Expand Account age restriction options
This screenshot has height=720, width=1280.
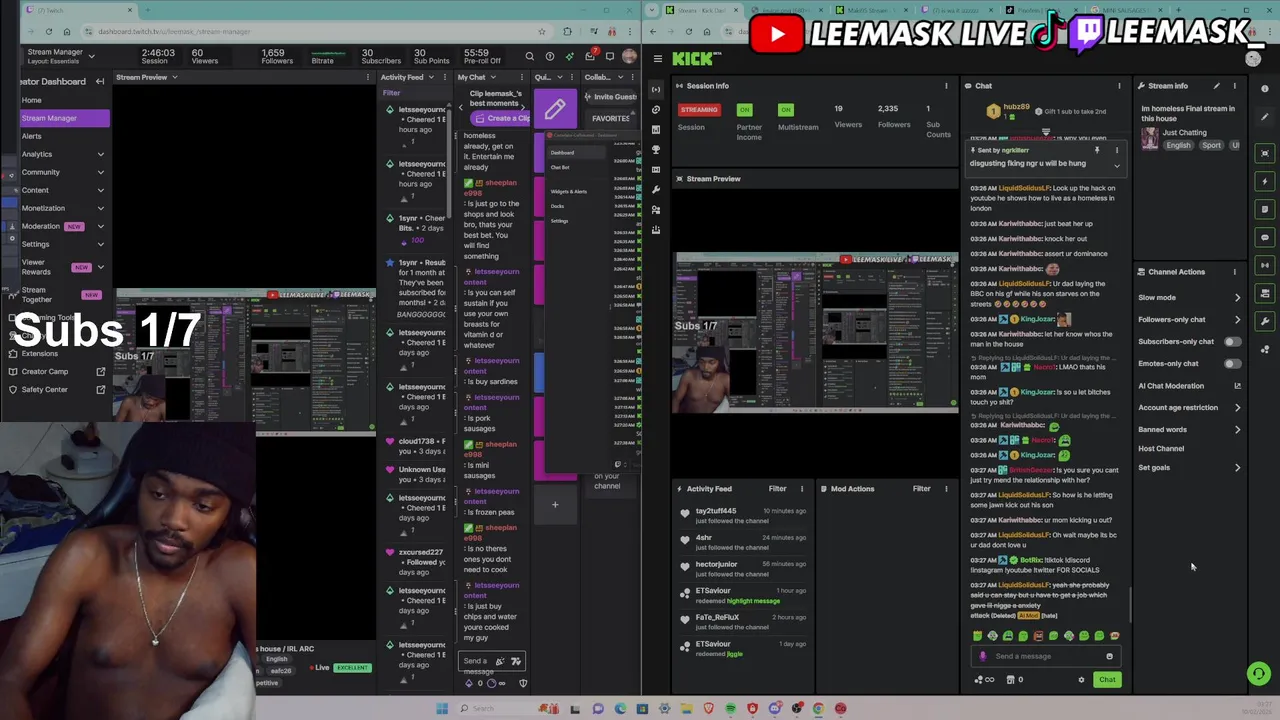point(1237,408)
